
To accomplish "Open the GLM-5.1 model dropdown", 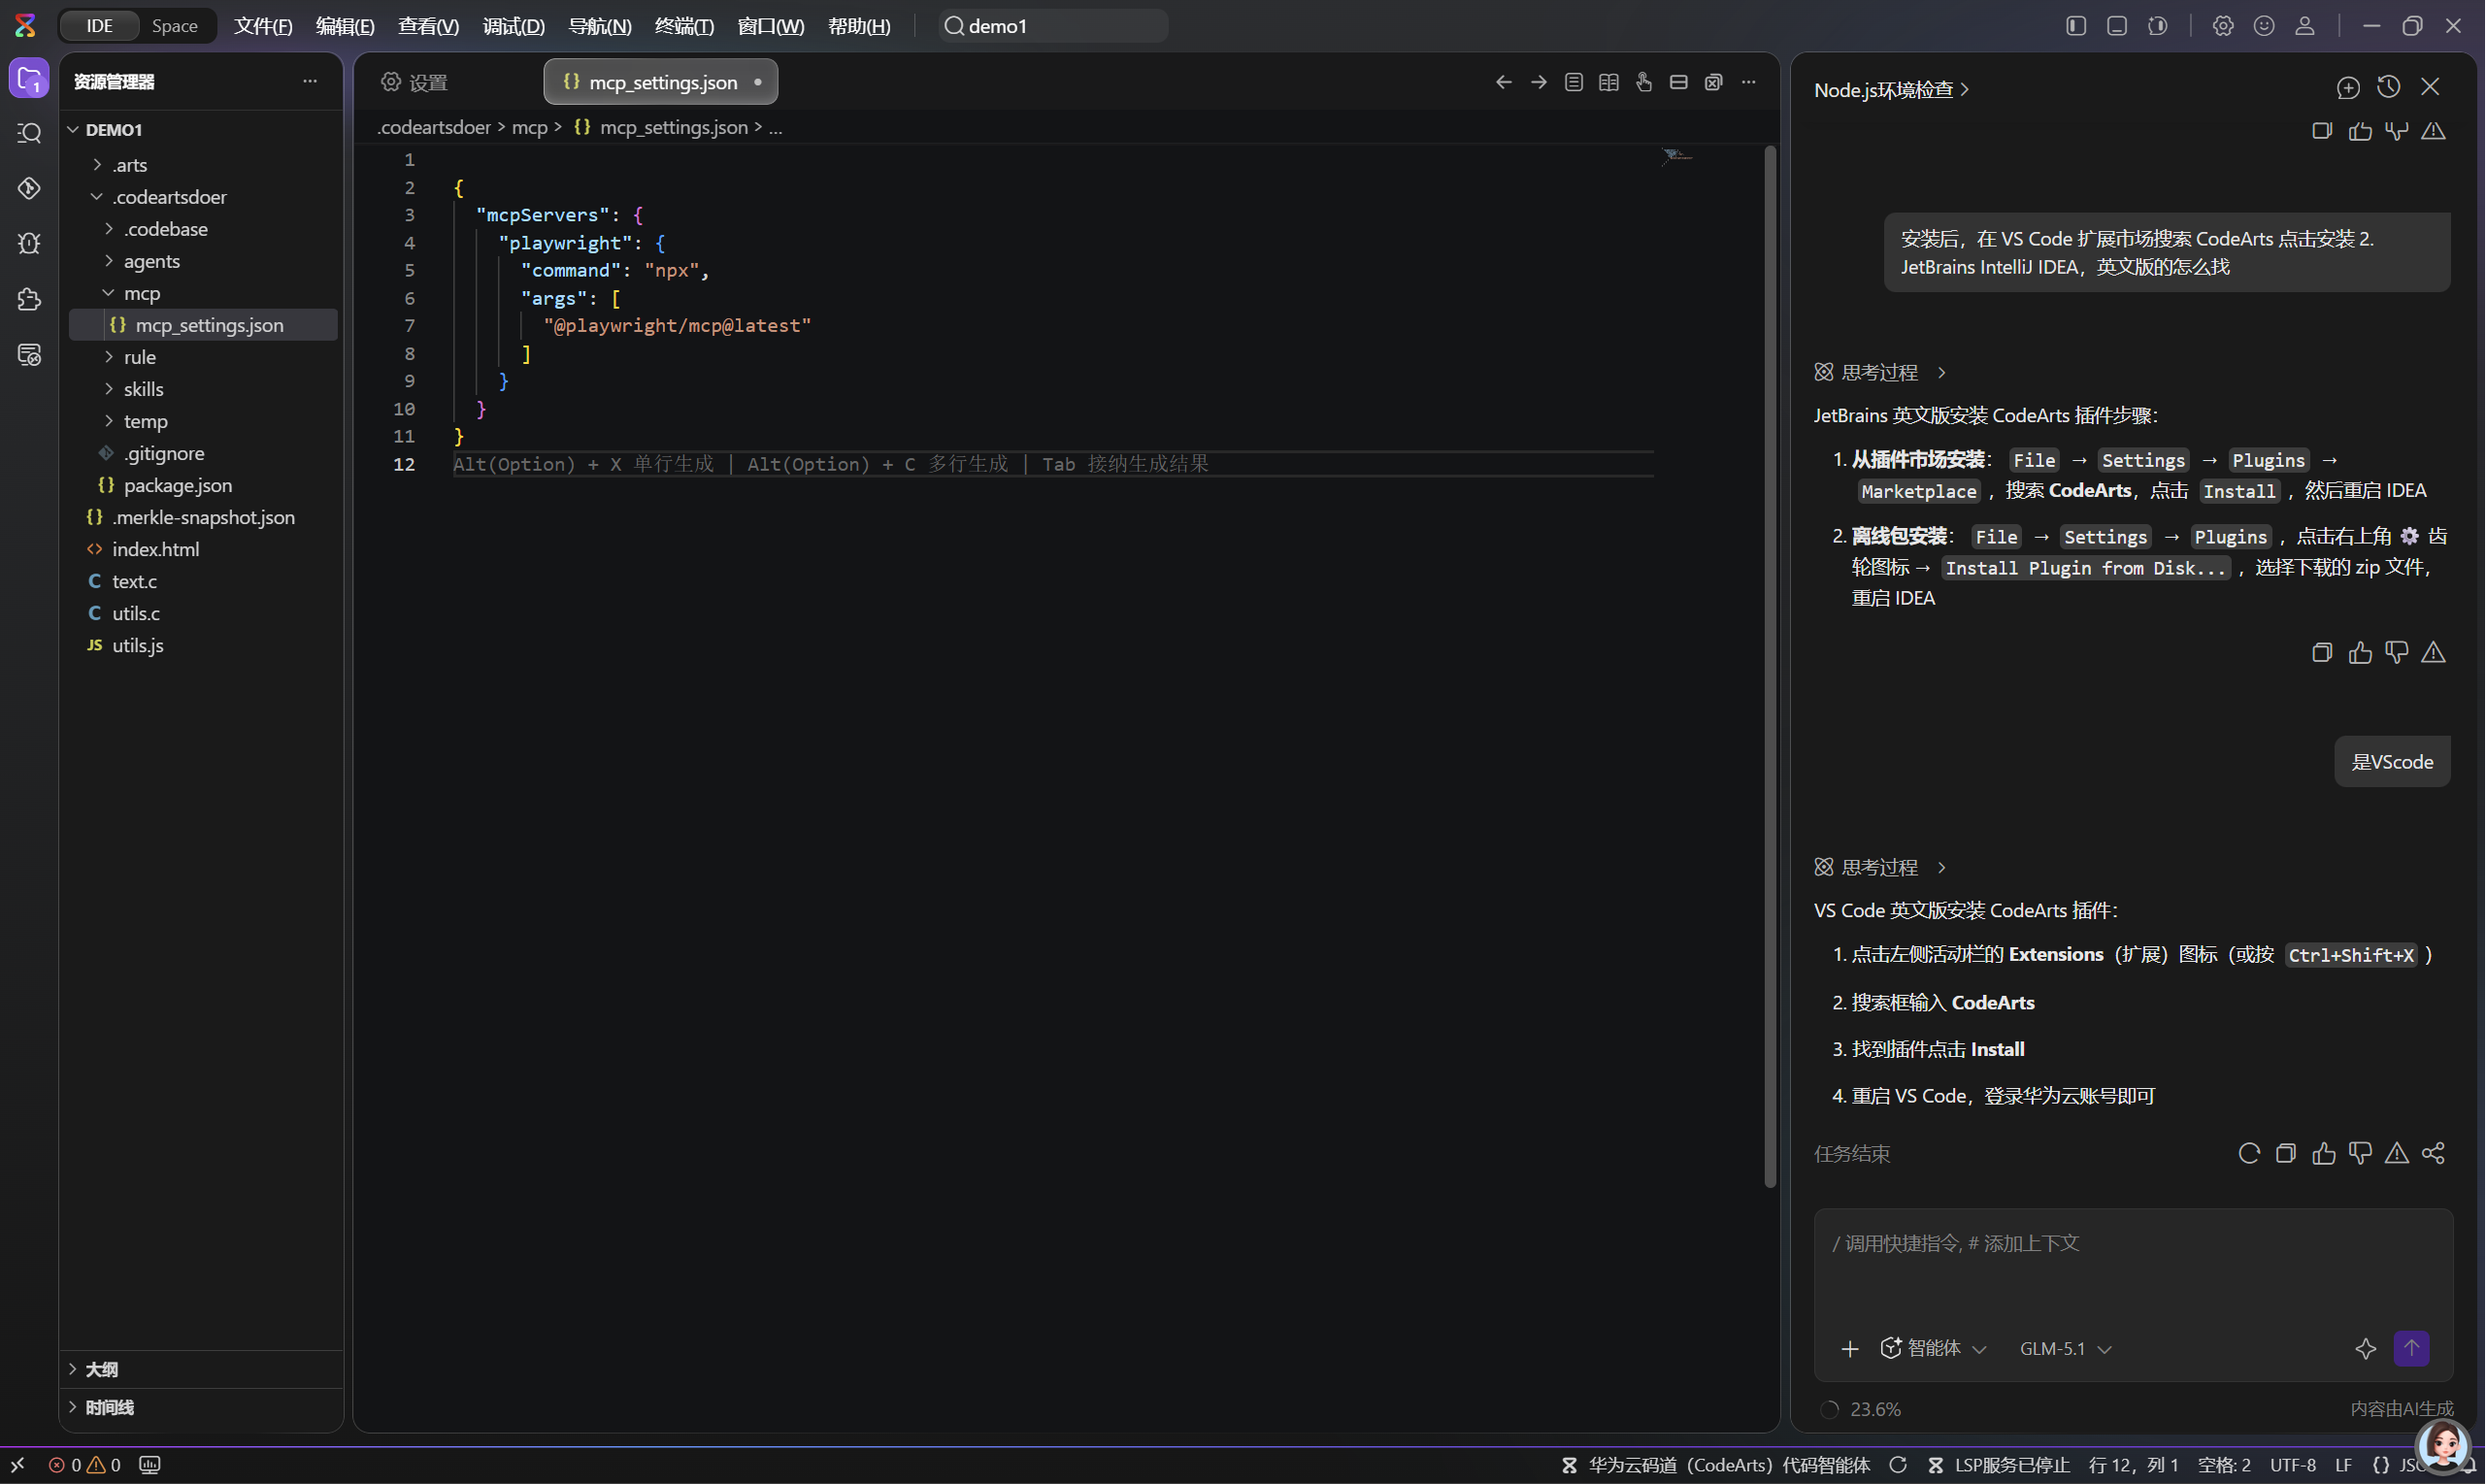I will (2065, 1349).
